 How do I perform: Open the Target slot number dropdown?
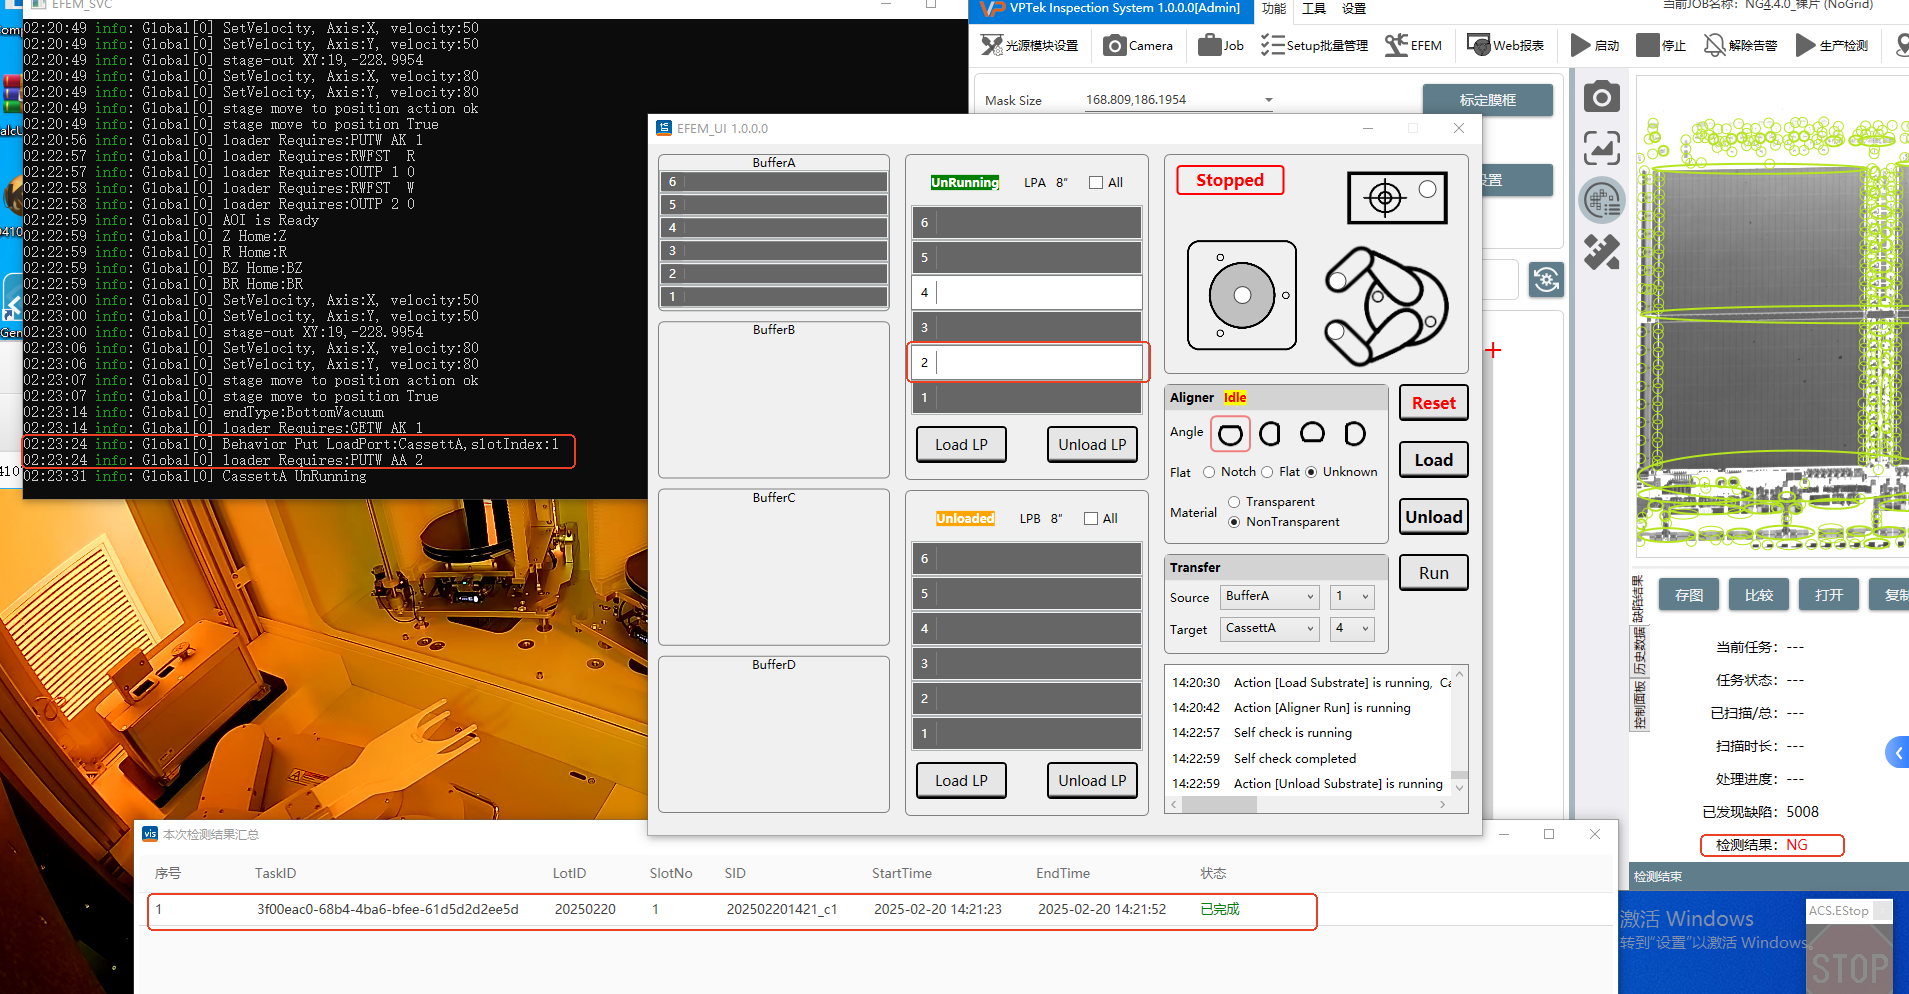[x=1352, y=629]
